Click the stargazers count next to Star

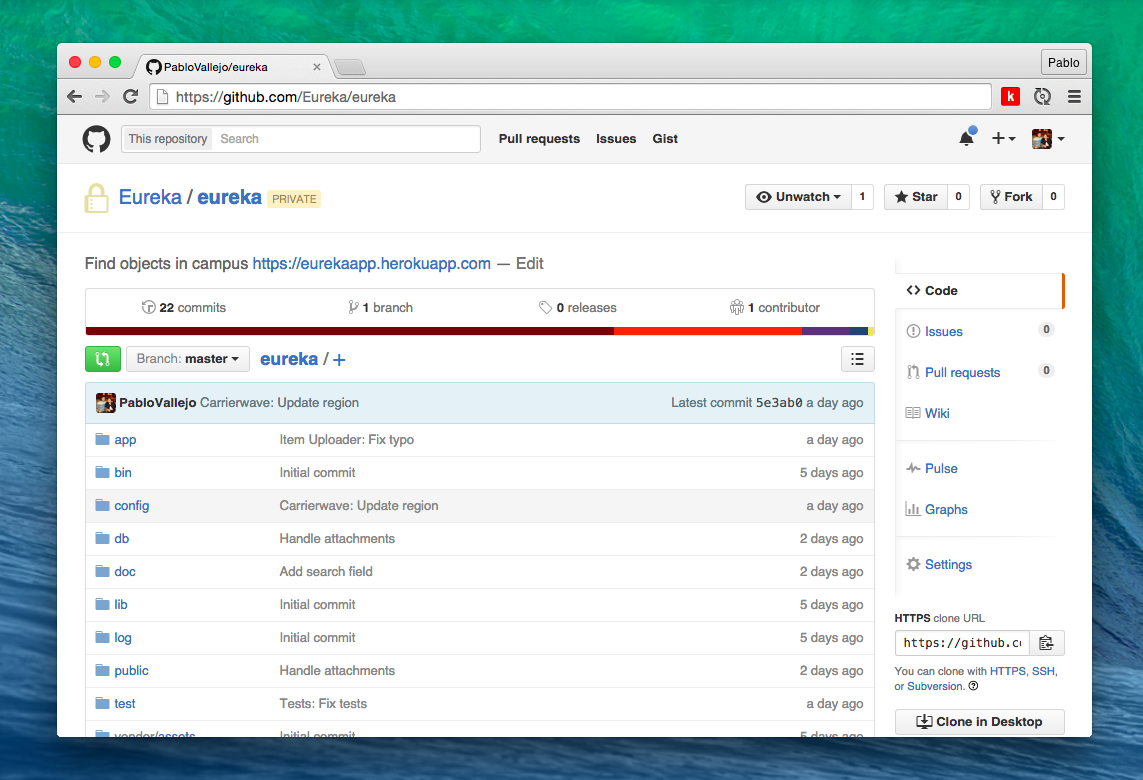click(958, 197)
